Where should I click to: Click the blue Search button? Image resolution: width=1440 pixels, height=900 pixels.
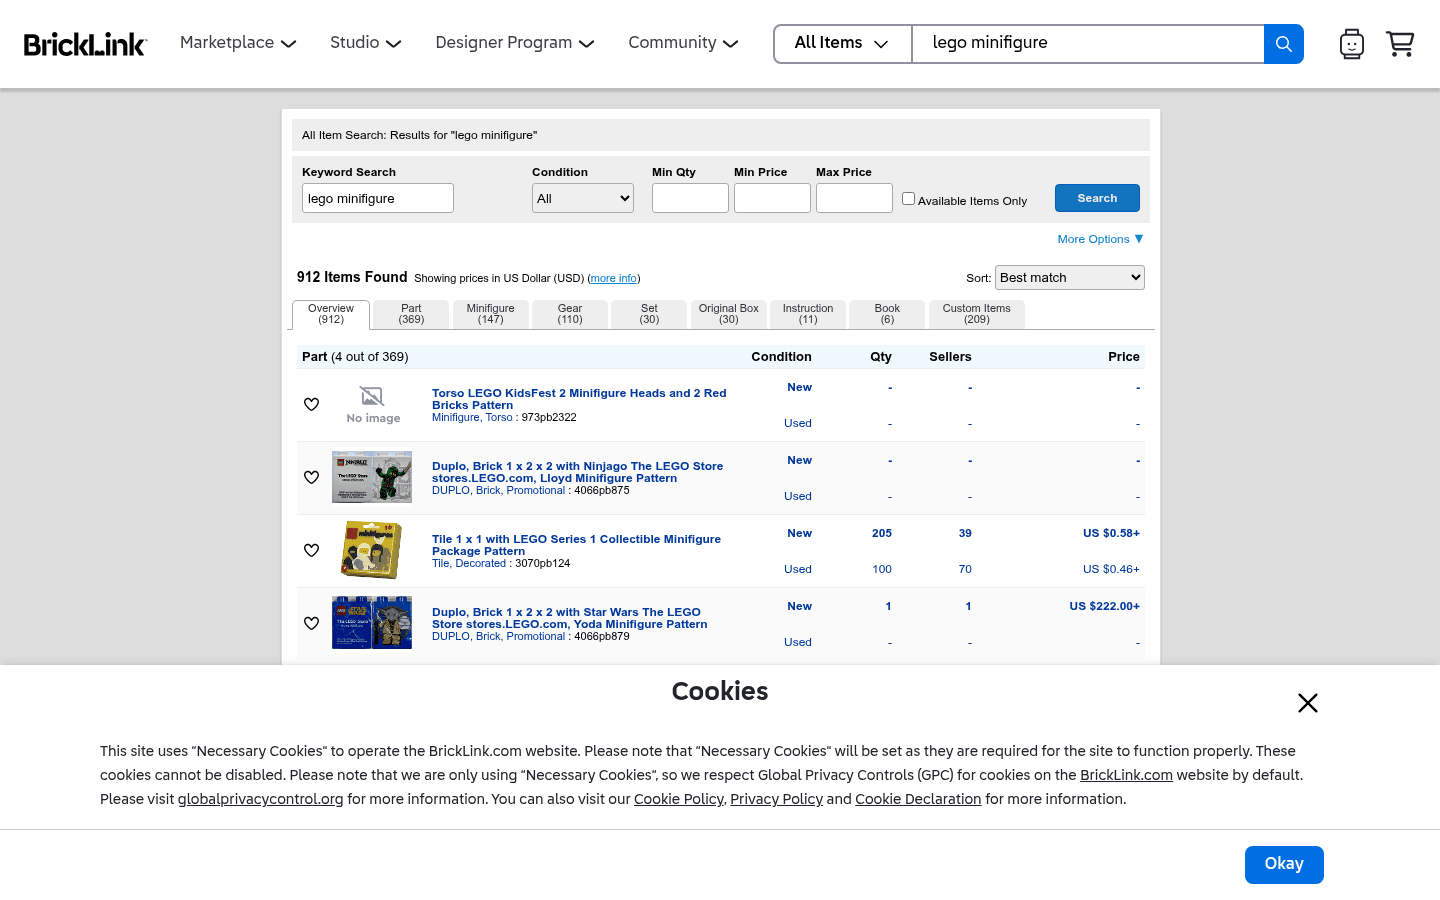tap(1097, 198)
